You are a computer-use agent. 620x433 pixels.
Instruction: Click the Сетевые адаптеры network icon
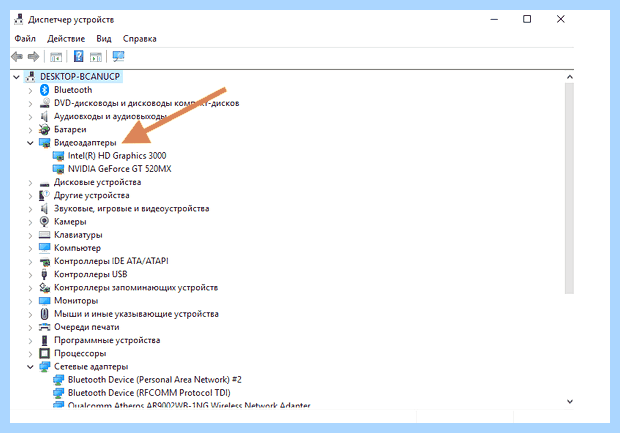click(x=44, y=367)
